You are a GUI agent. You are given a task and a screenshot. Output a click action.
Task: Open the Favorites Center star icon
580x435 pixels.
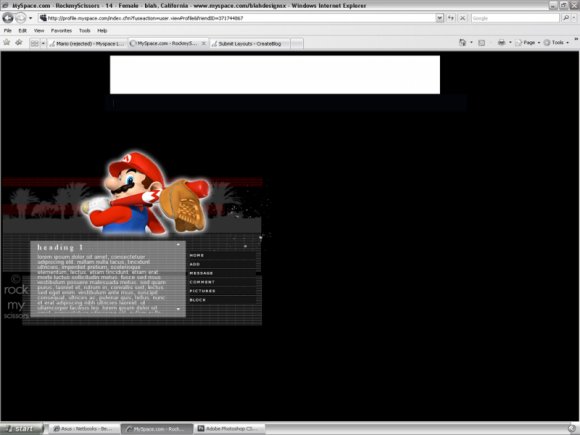[7, 43]
